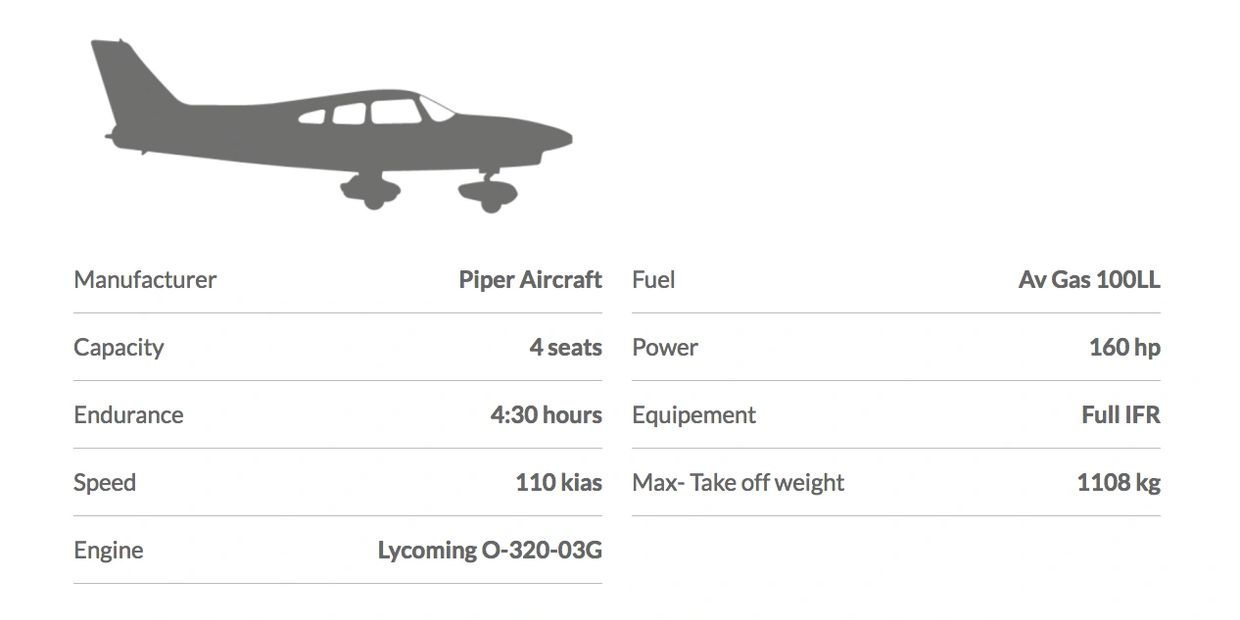Select the 4 seats value

(x=565, y=348)
